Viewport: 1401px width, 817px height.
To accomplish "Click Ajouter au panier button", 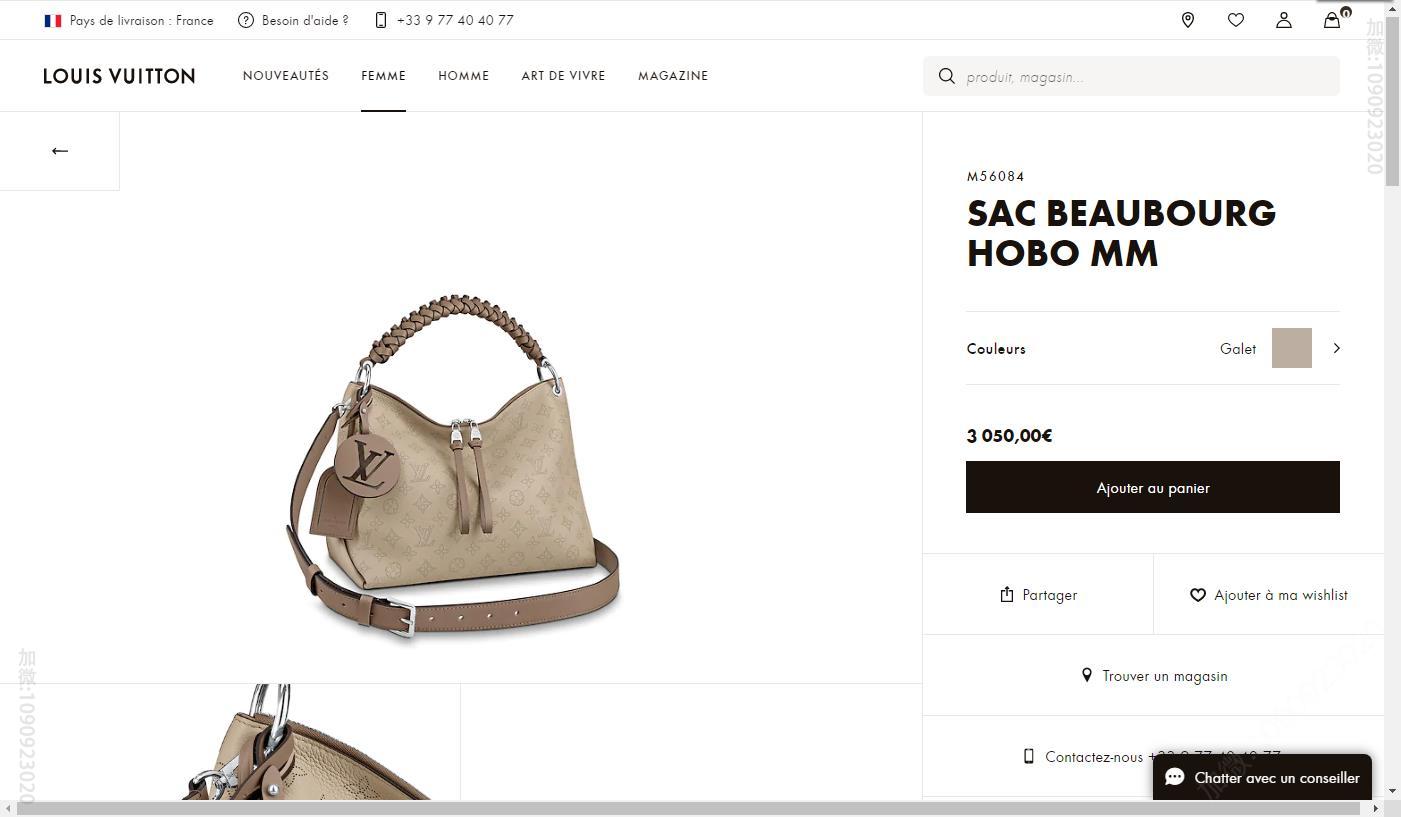I will [1152, 487].
